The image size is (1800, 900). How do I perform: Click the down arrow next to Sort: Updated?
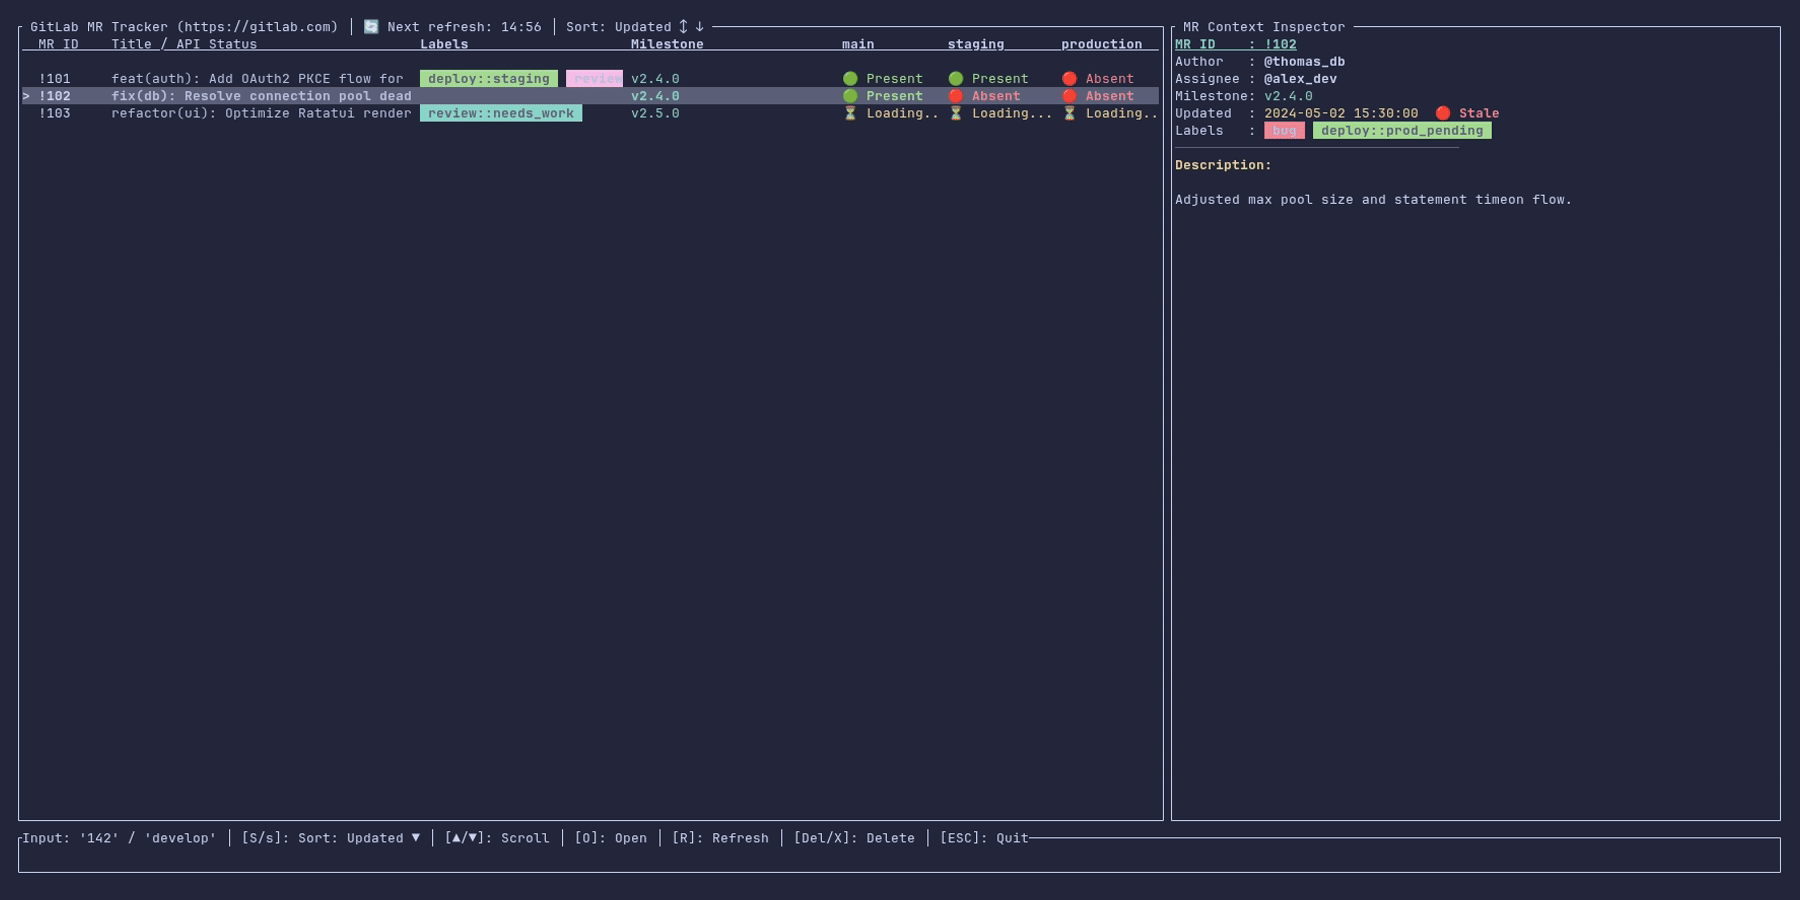699,27
